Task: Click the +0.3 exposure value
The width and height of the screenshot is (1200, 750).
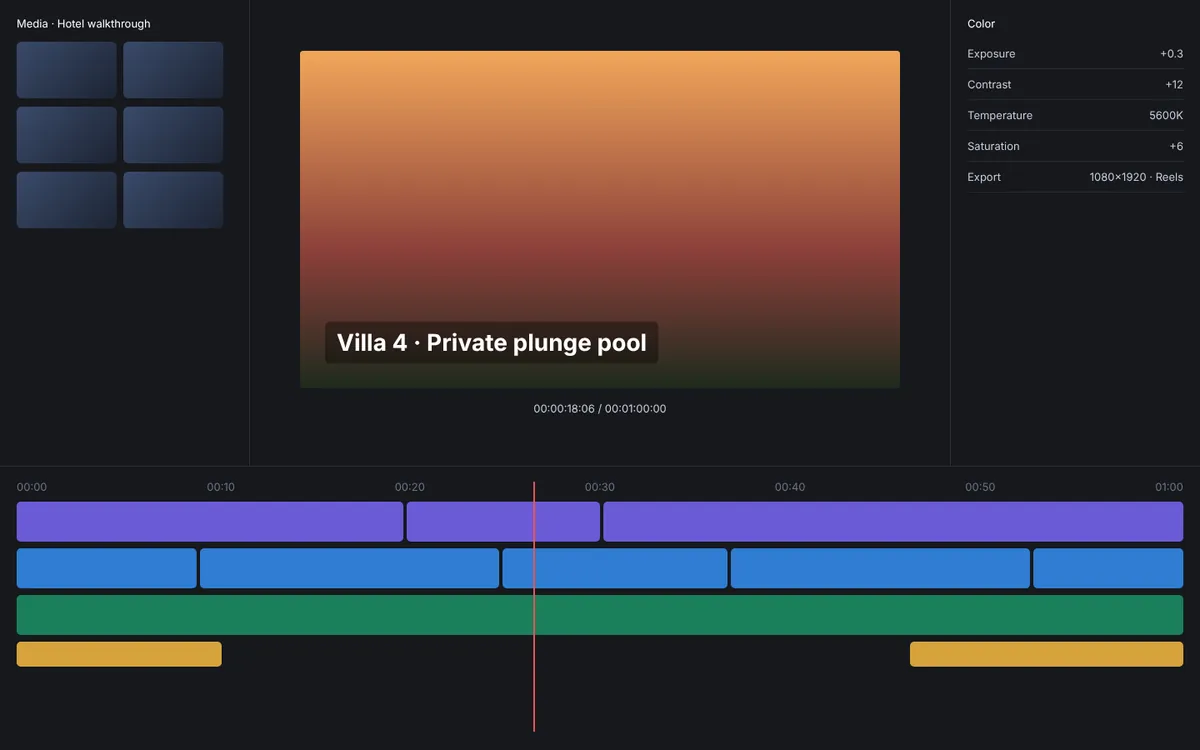Action: click(x=1171, y=54)
